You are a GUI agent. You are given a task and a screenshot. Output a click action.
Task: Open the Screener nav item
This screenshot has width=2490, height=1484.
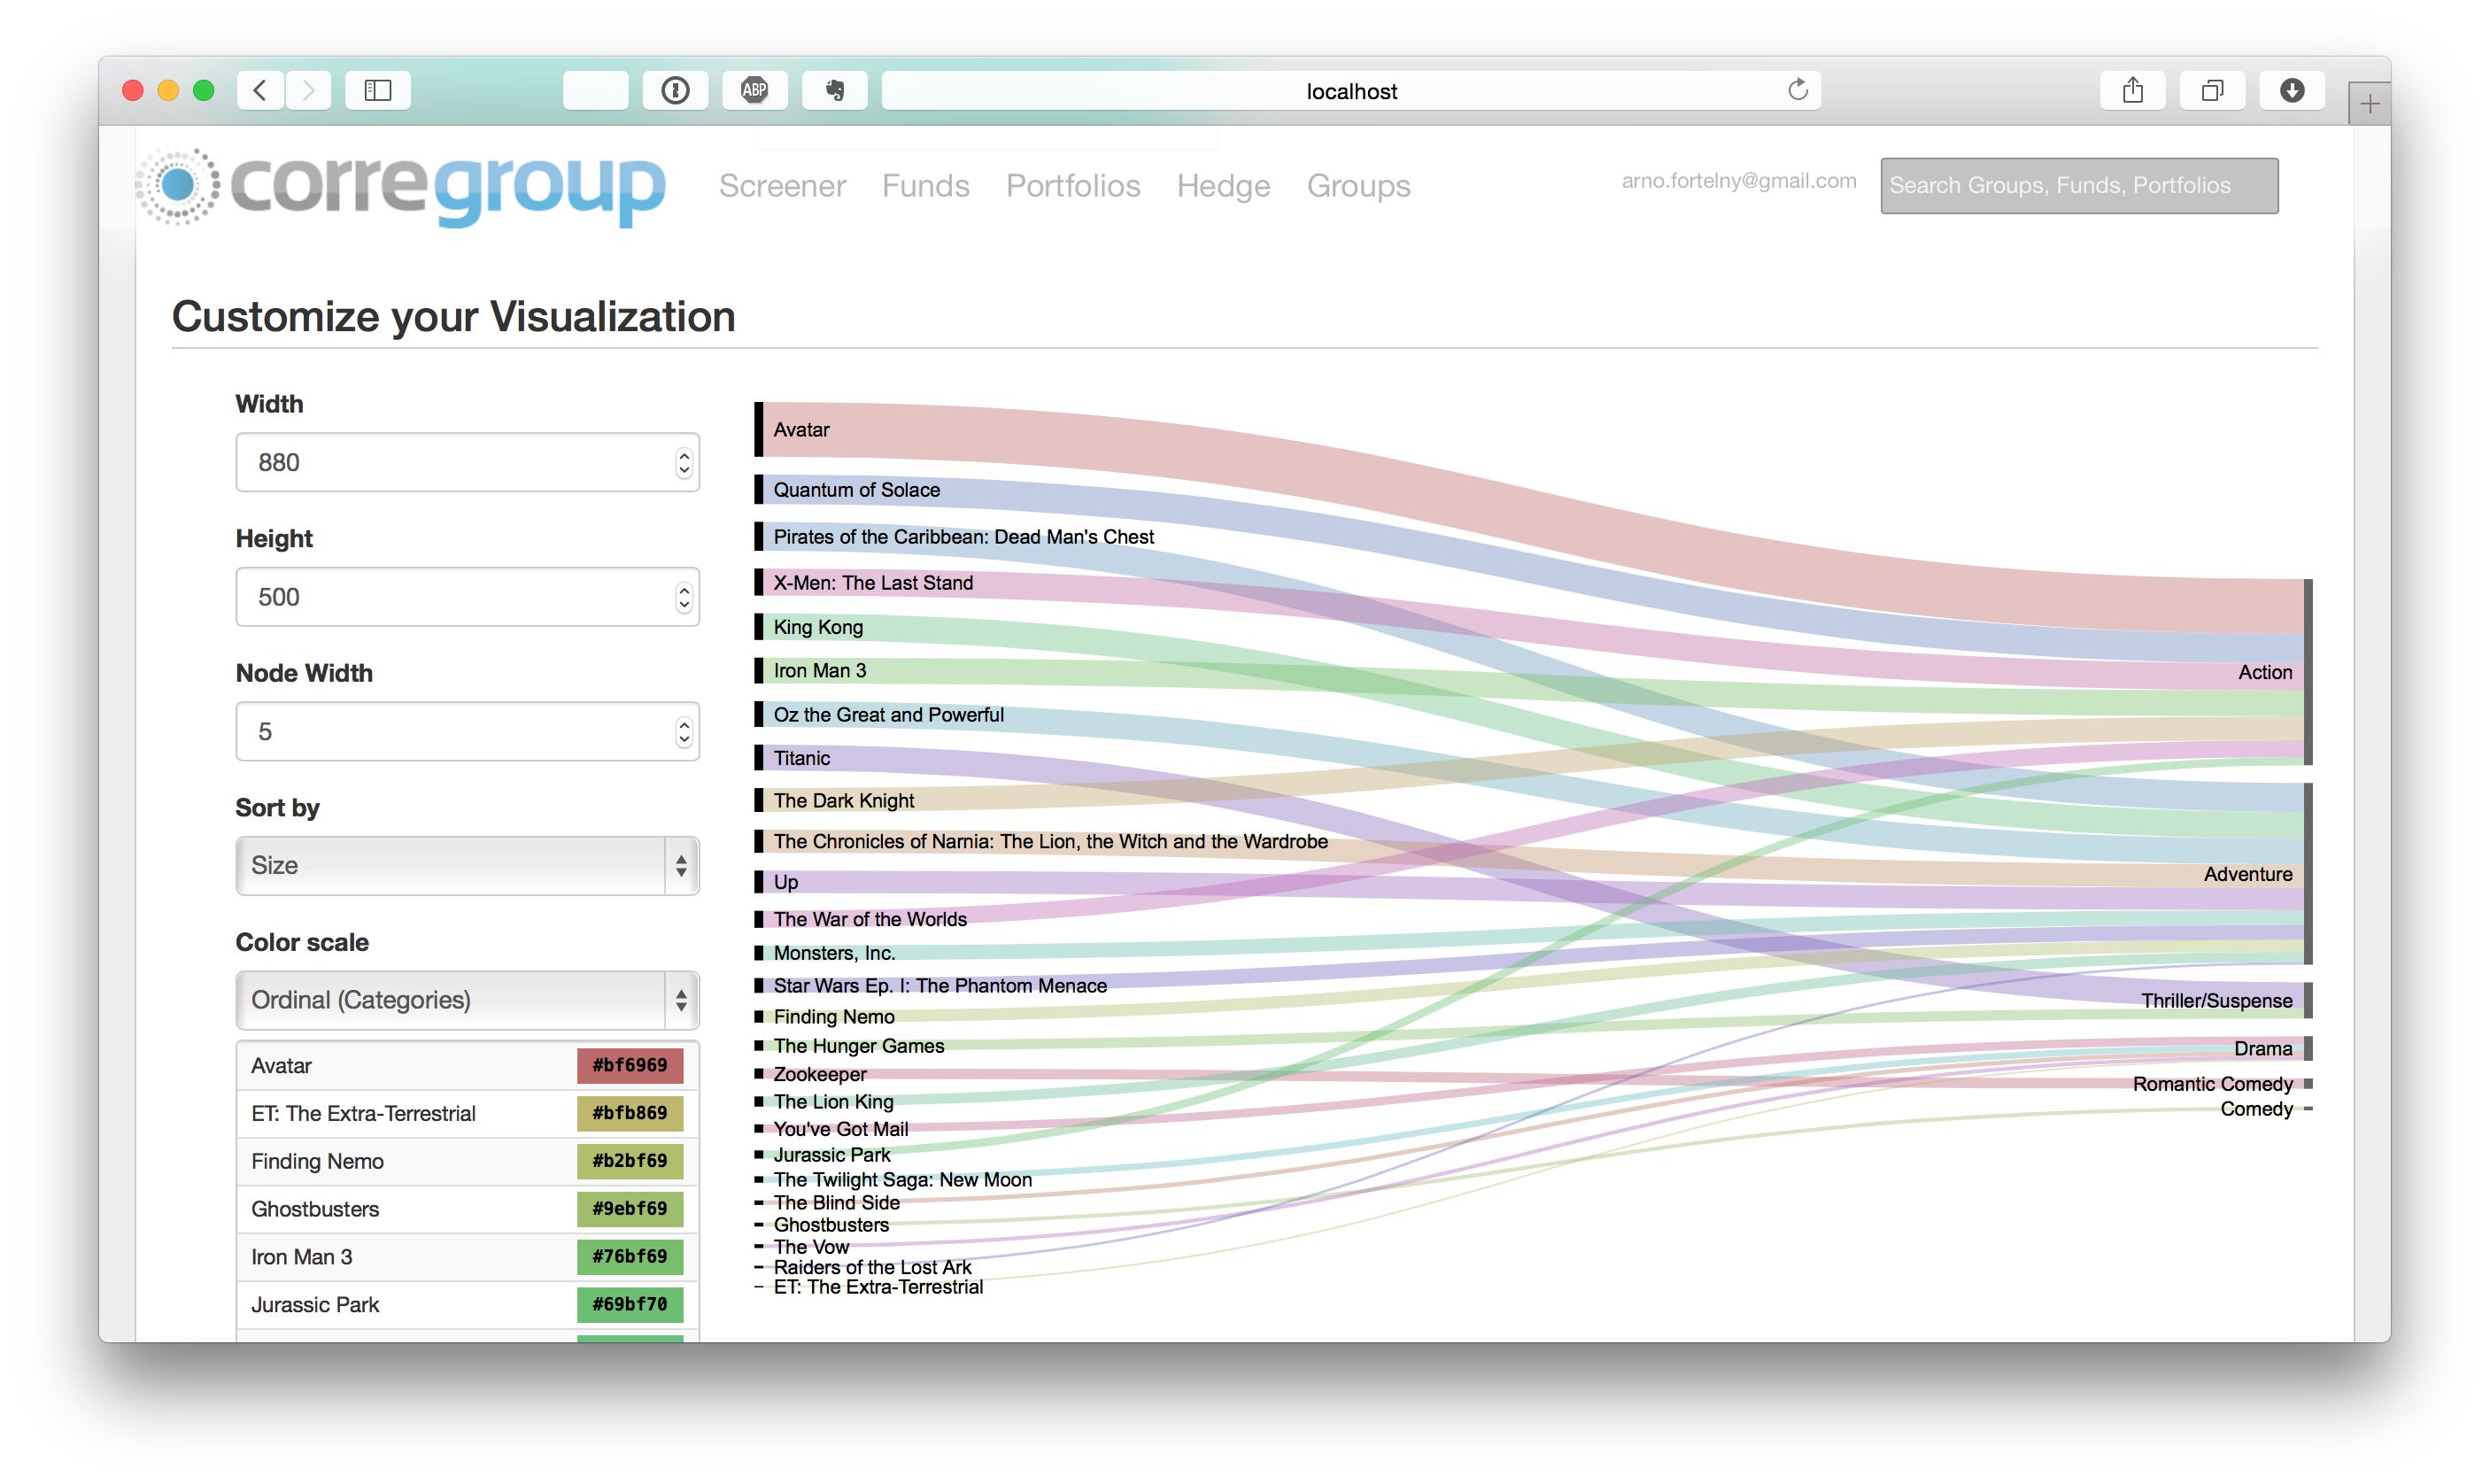[782, 186]
